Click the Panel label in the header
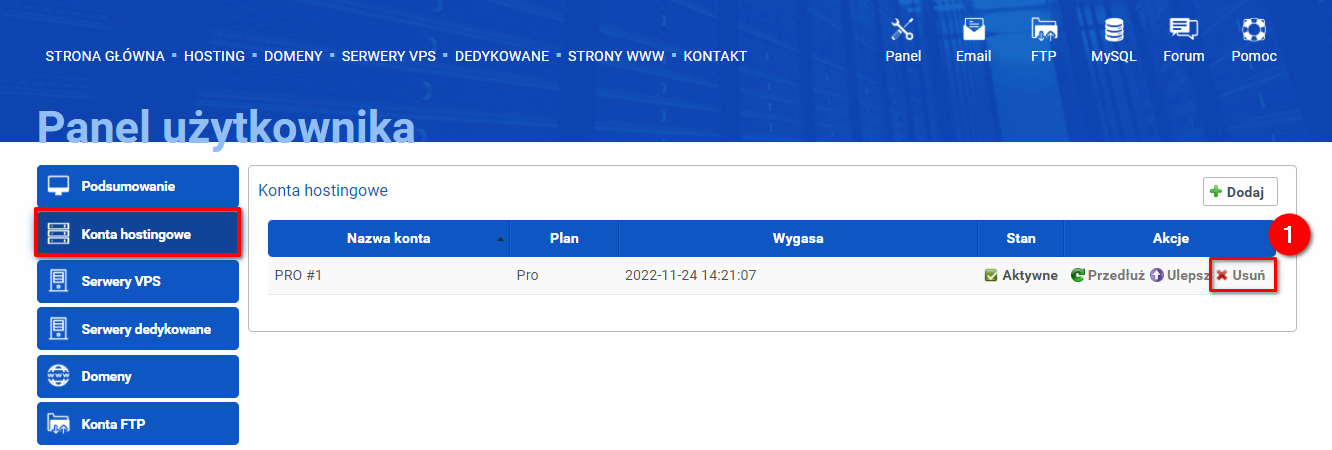The width and height of the screenshot is (1332, 450). (x=903, y=56)
